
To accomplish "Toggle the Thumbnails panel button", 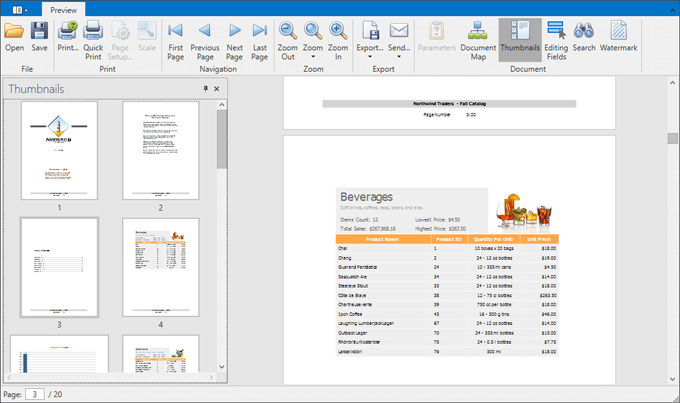I will point(519,36).
